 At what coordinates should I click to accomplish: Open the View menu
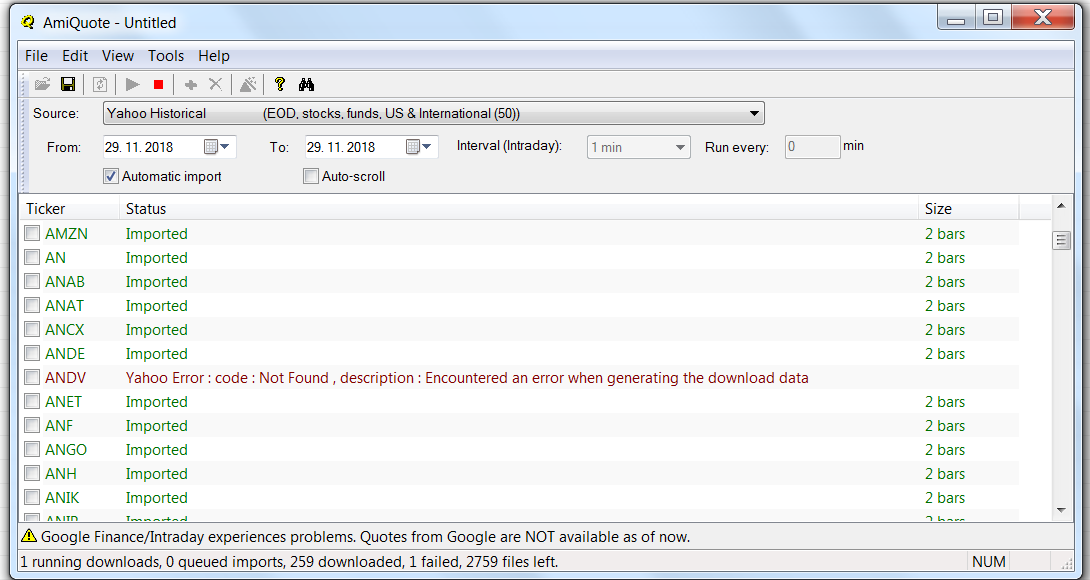[118, 56]
